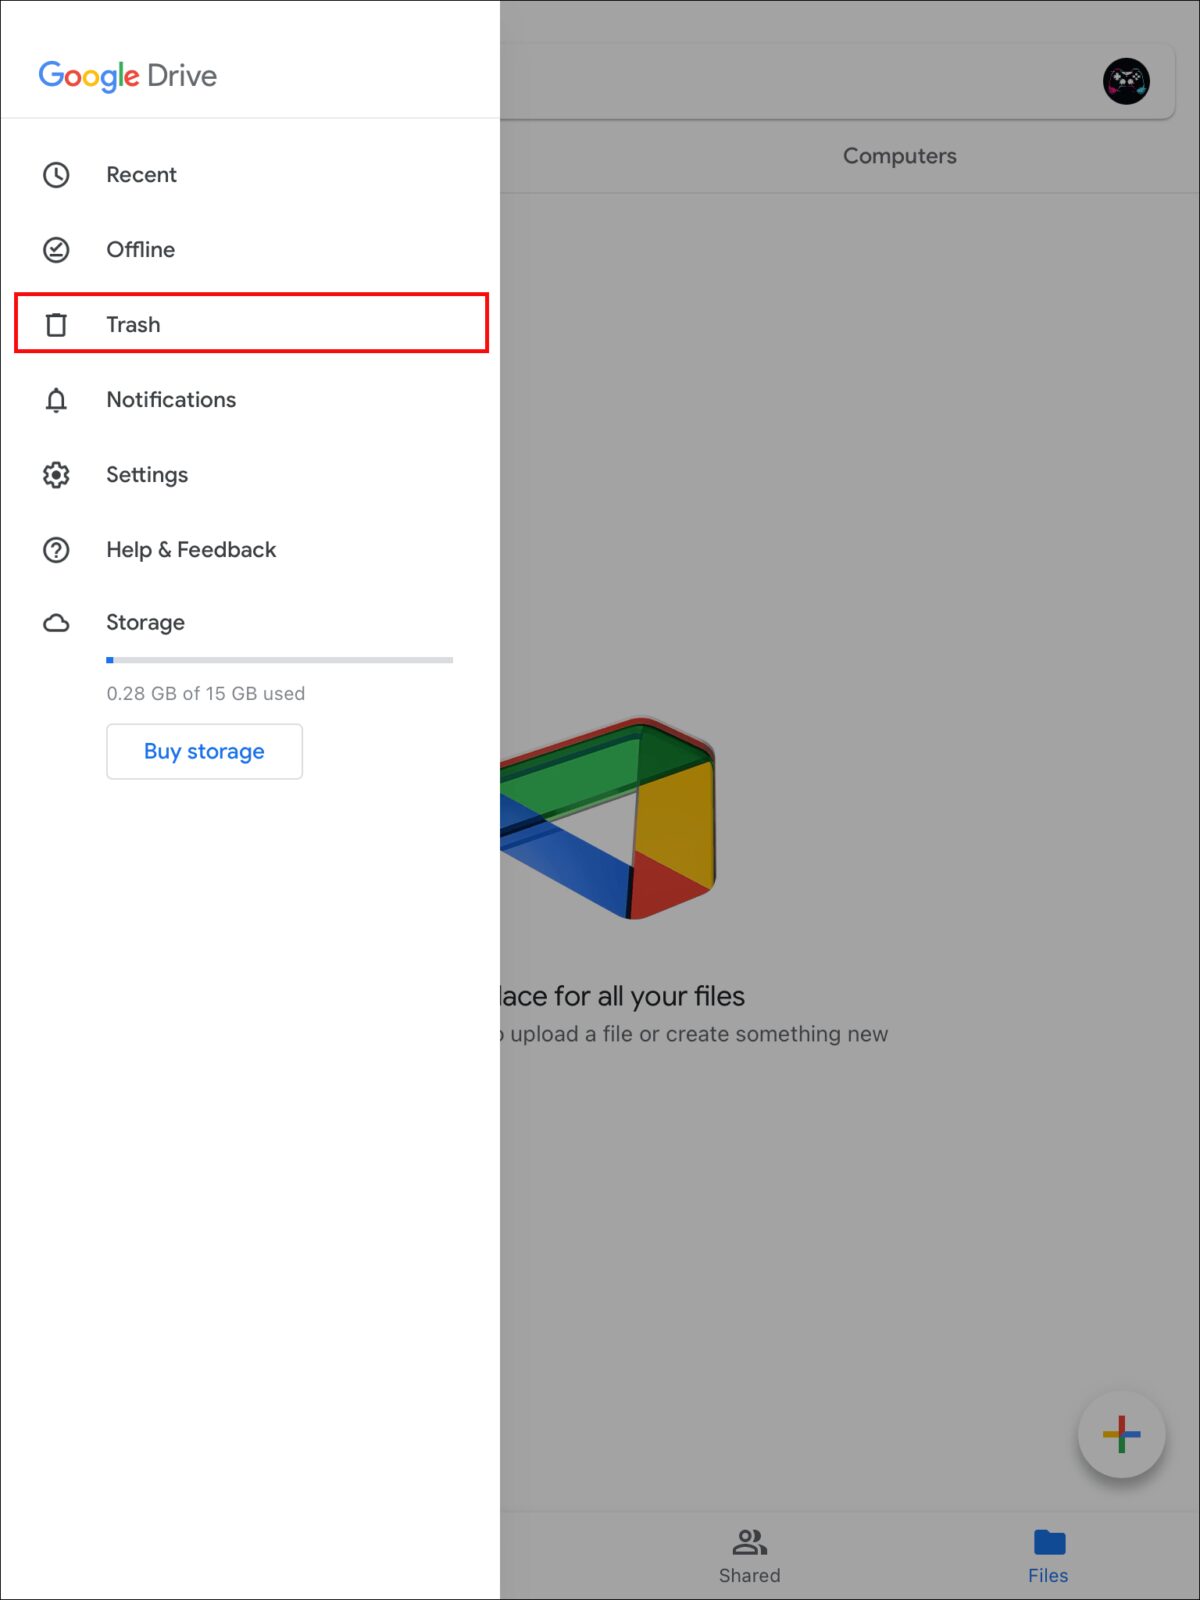Open the Offline files menu item
This screenshot has width=1200, height=1600.
(x=140, y=250)
